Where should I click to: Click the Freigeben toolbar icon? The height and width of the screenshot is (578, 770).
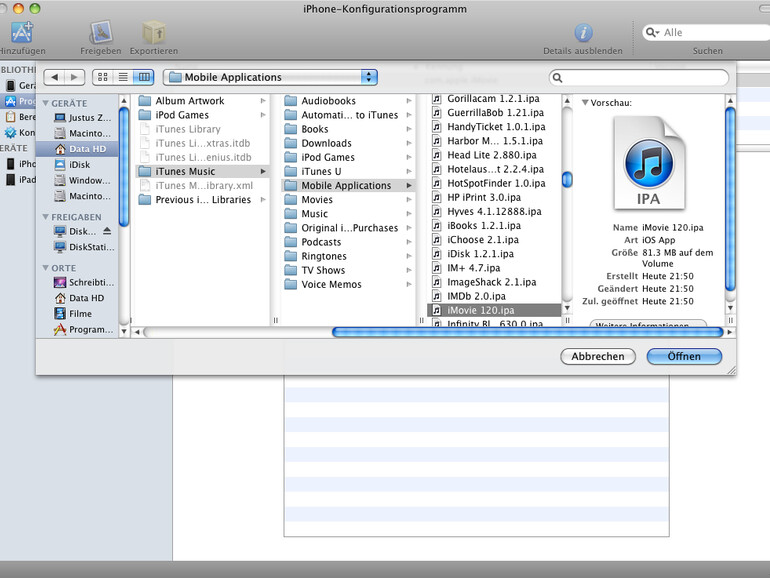tap(100, 33)
